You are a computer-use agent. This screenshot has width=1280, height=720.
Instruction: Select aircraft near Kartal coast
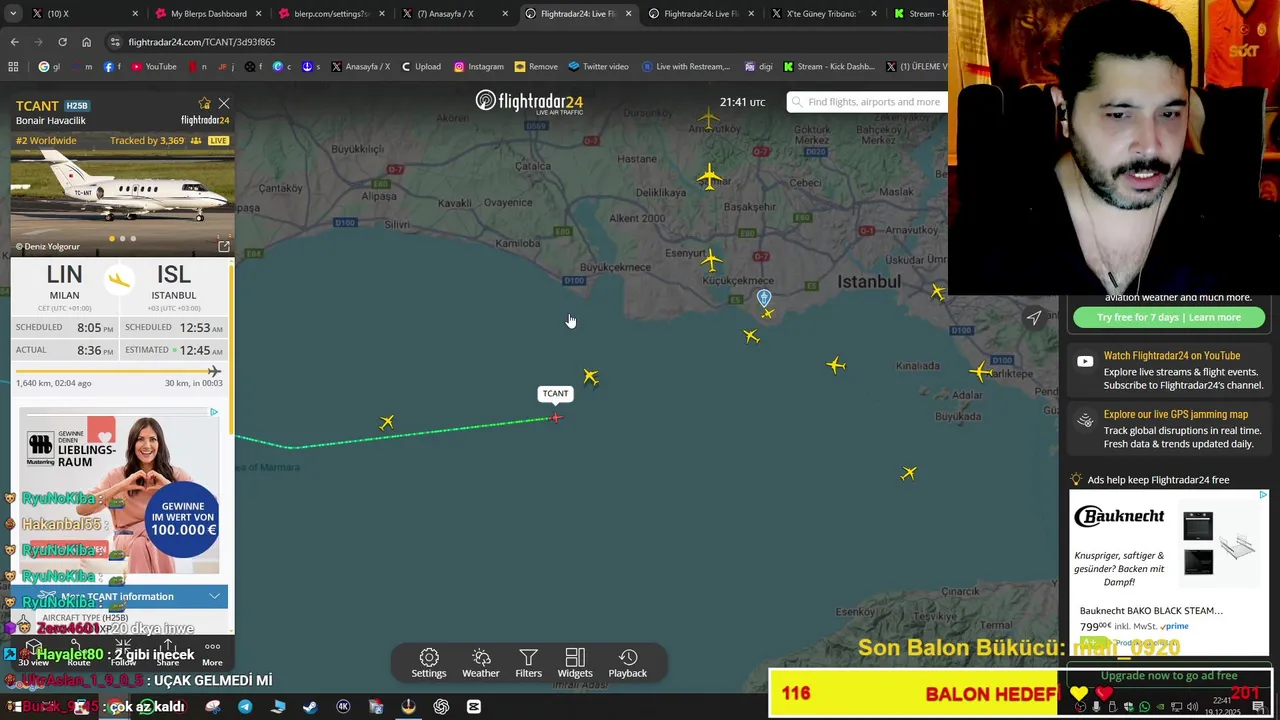980,372
